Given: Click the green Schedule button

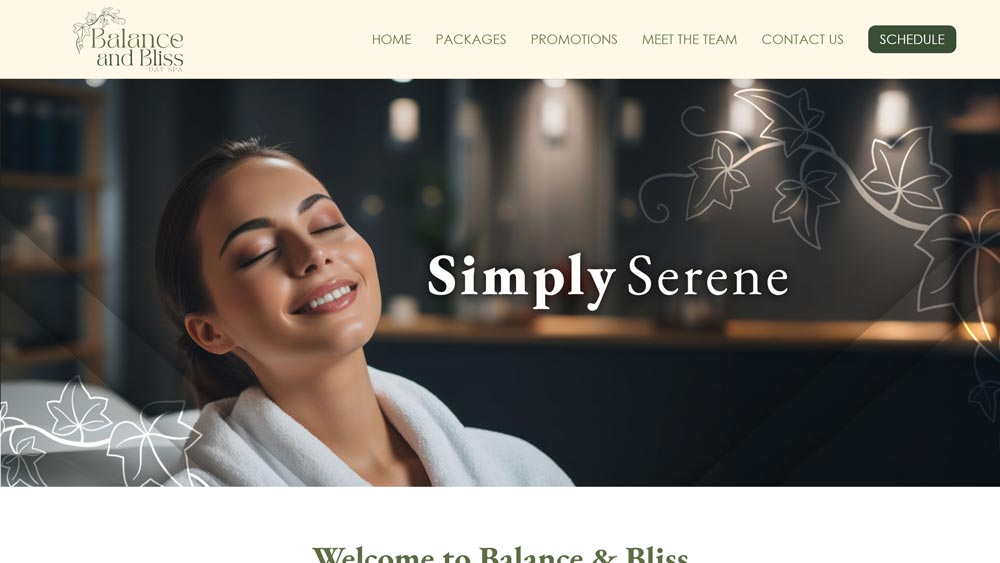Looking at the screenshot, I should (x=912, y=40).
